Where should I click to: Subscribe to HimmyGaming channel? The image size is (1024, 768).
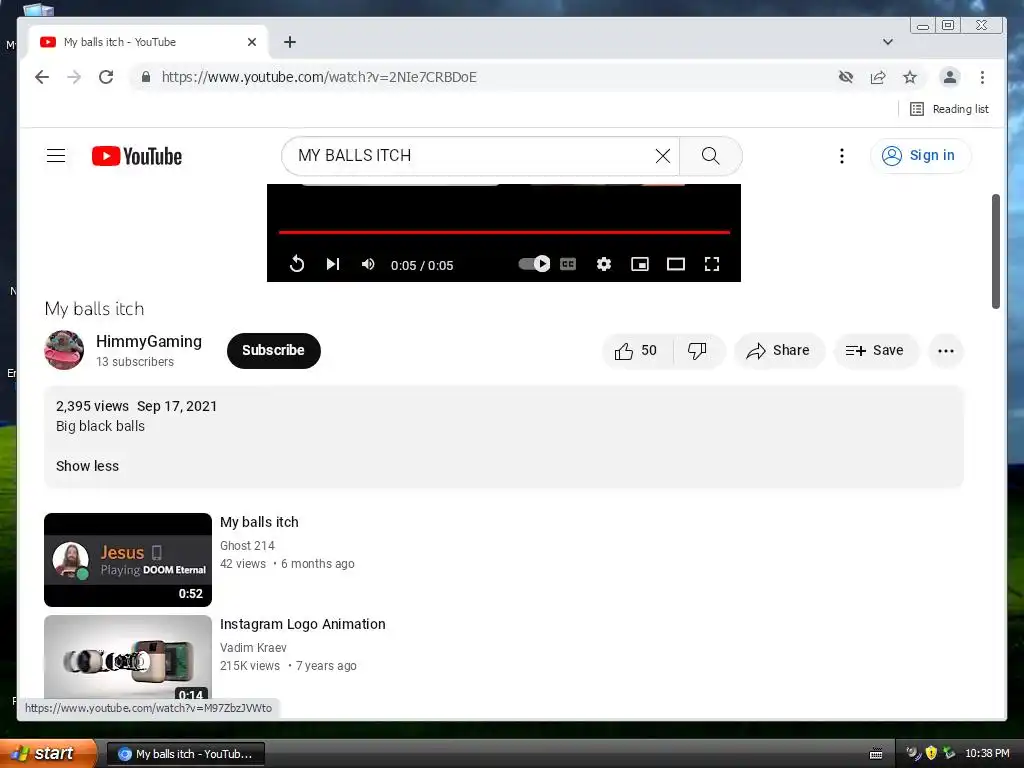274,351
